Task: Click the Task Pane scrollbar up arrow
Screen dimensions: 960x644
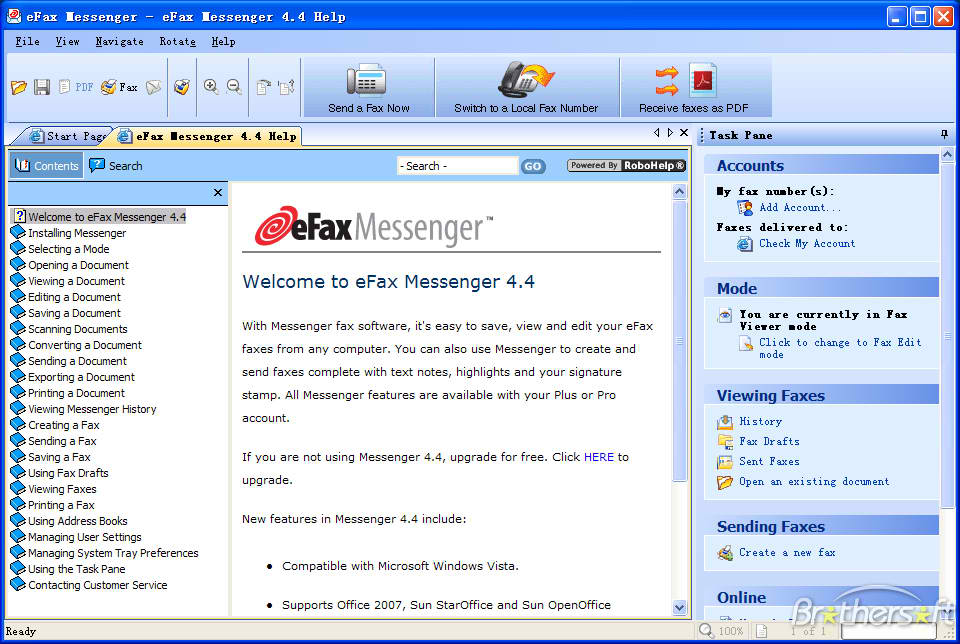Action: pyautogui.click(x=947, y=154)
